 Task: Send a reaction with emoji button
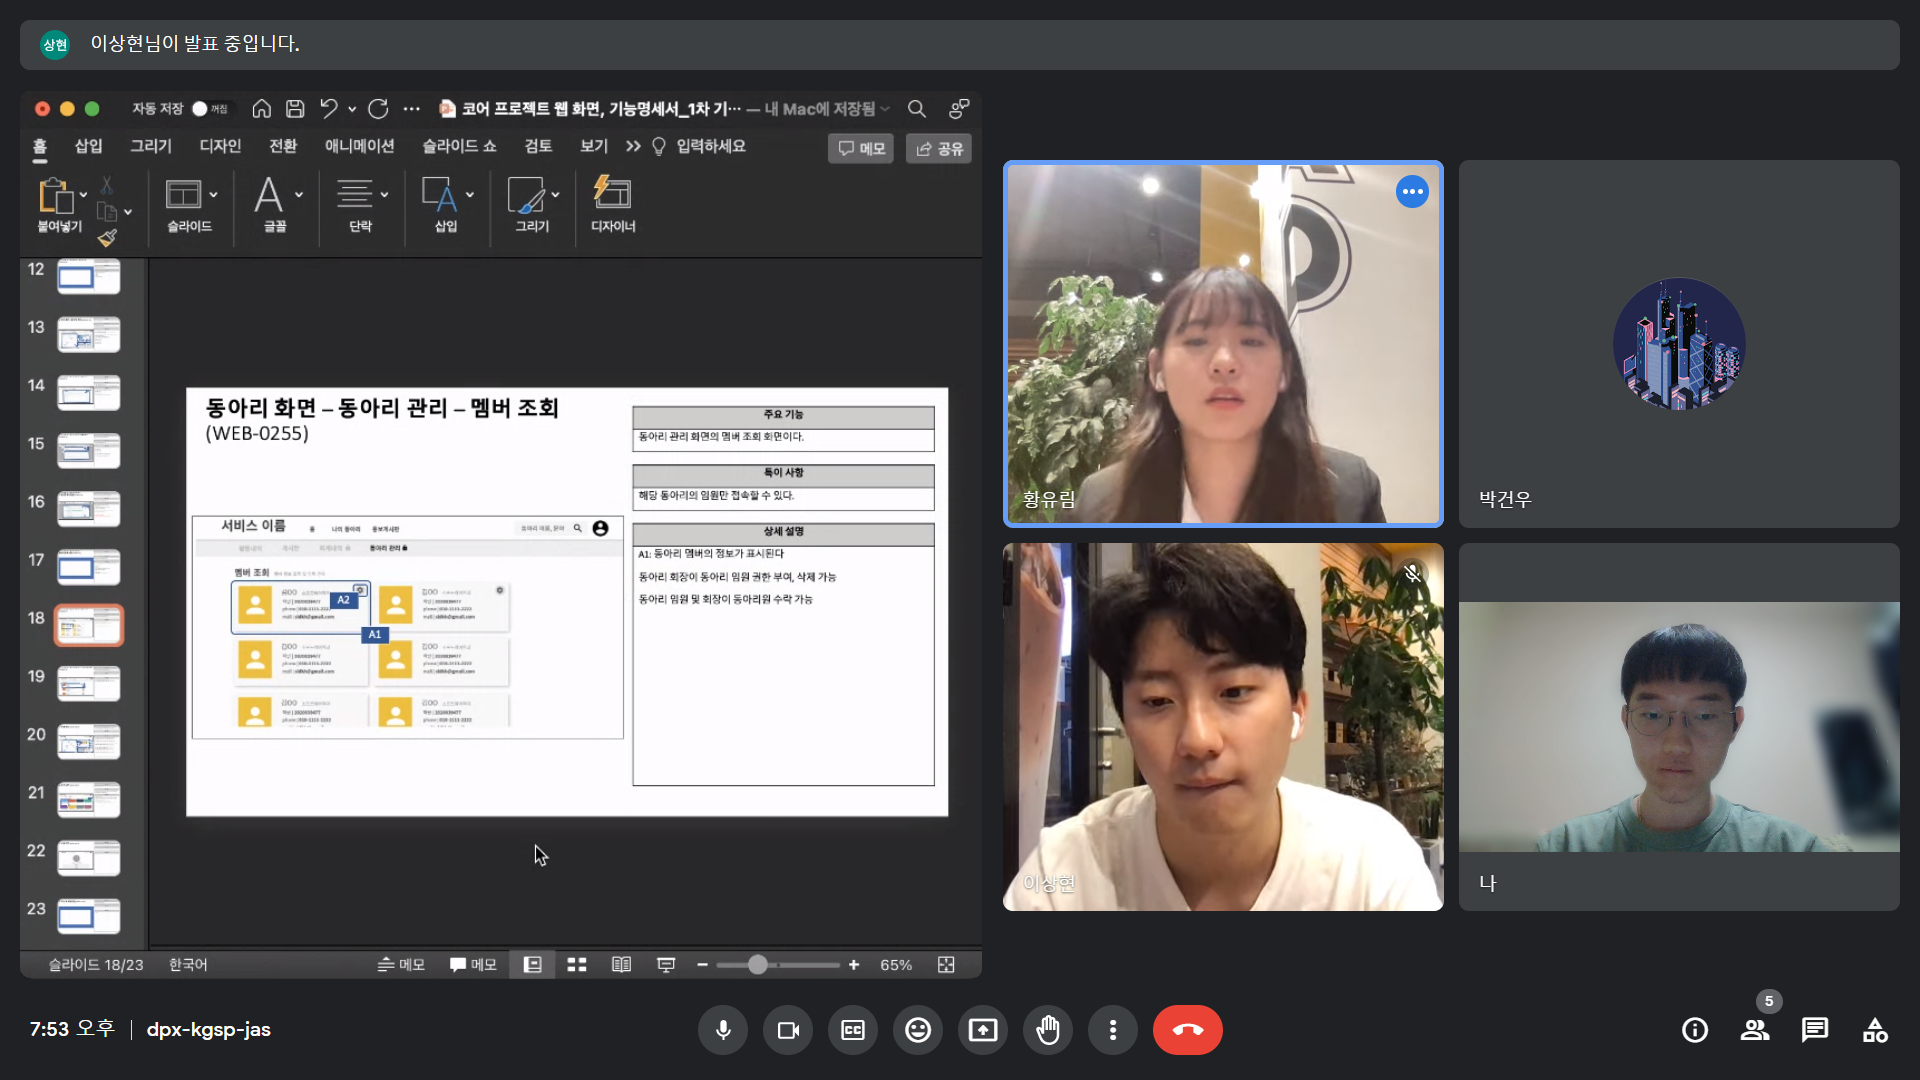(x=918, y=1030)
